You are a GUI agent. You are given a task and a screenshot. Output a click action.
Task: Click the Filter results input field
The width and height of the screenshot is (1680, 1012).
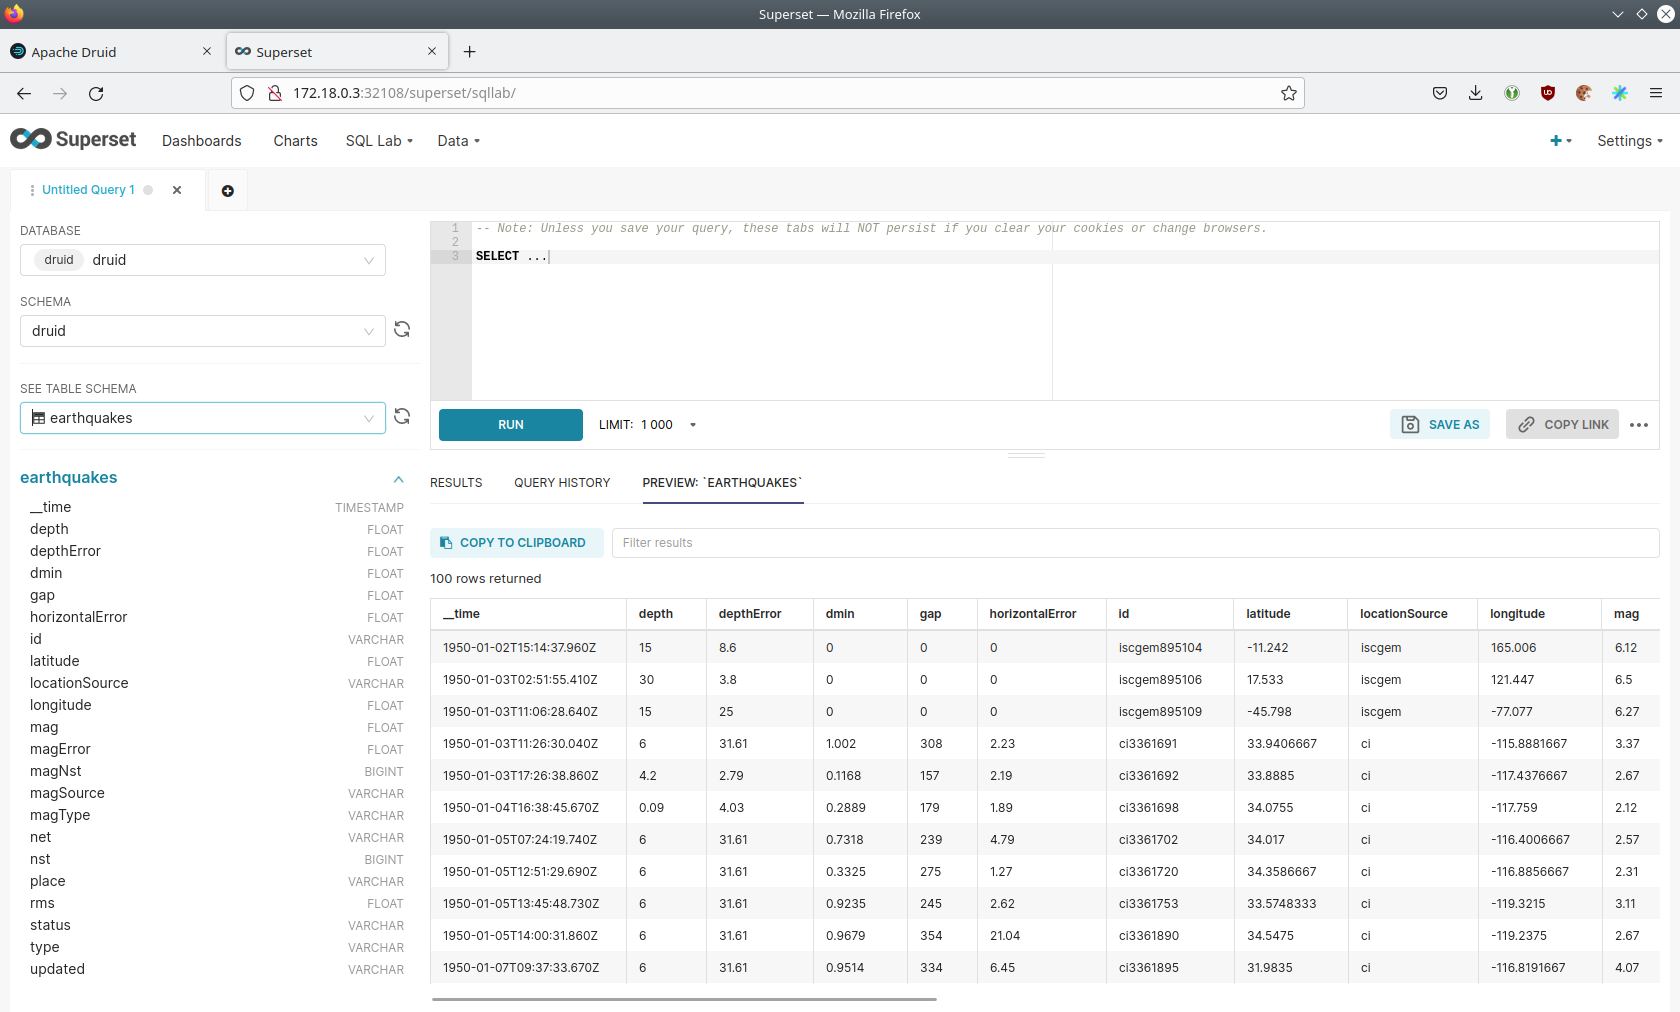pyautogui.click(x=1134, y=543)
